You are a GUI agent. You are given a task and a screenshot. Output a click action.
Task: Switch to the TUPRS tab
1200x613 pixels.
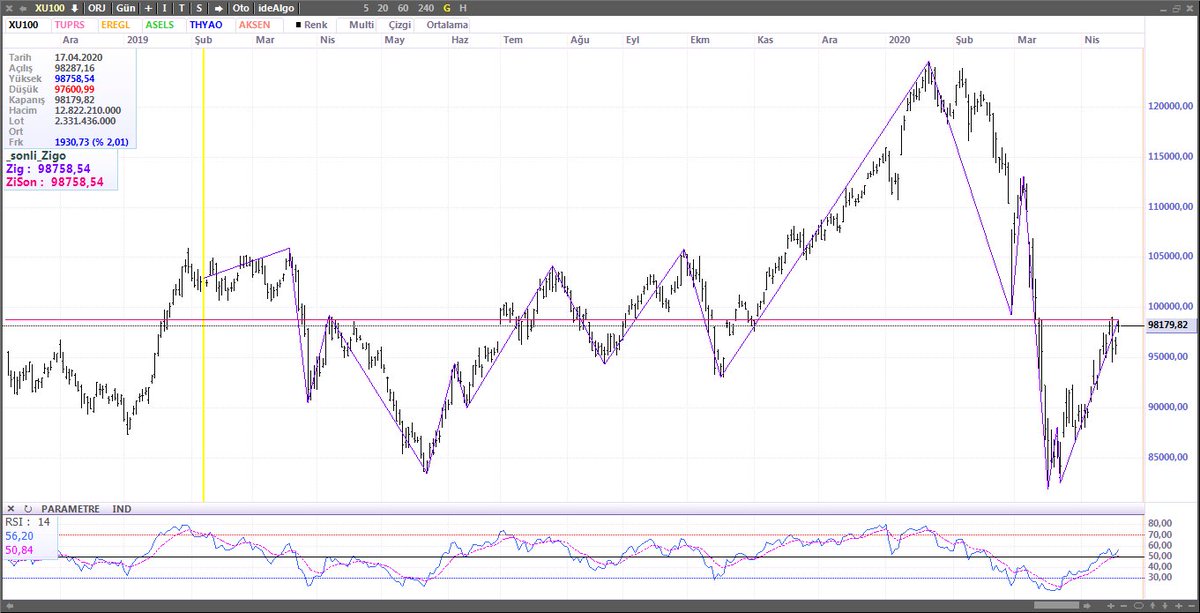[x=70, y=24]
